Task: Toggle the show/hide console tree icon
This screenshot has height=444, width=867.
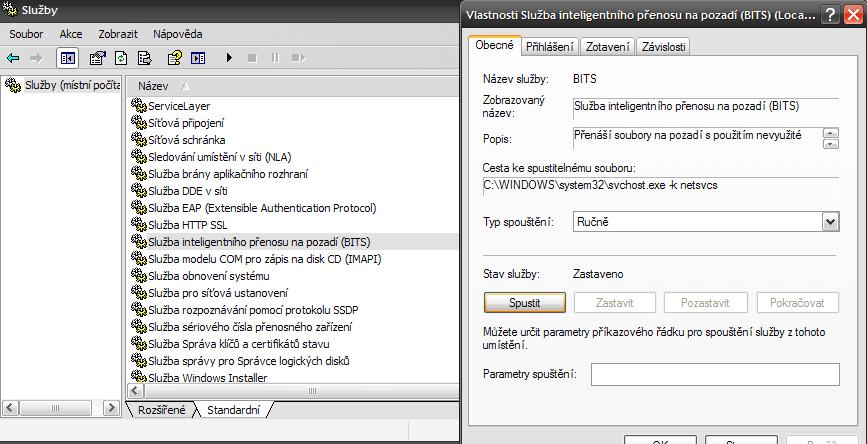Action: [67, 58]
